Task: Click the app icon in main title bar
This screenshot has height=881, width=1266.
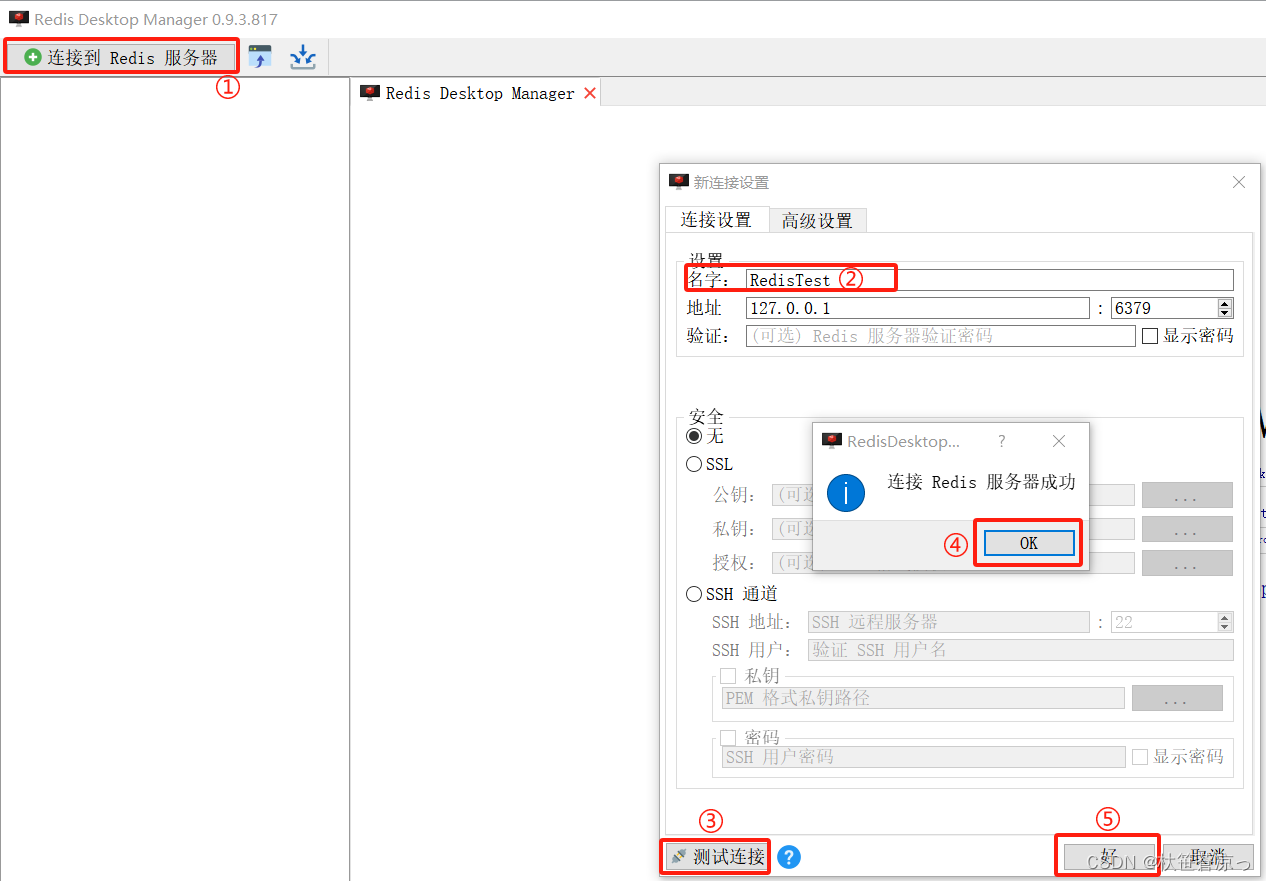Action: [18, 19]
